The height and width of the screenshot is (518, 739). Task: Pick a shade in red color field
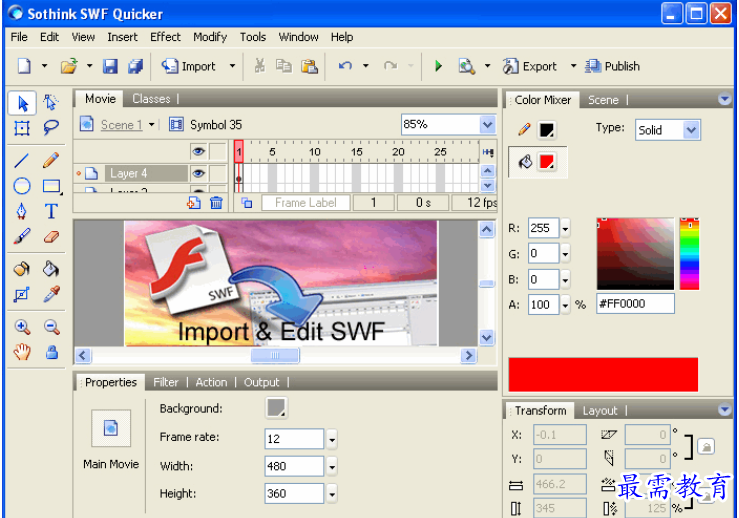[635, 254]
